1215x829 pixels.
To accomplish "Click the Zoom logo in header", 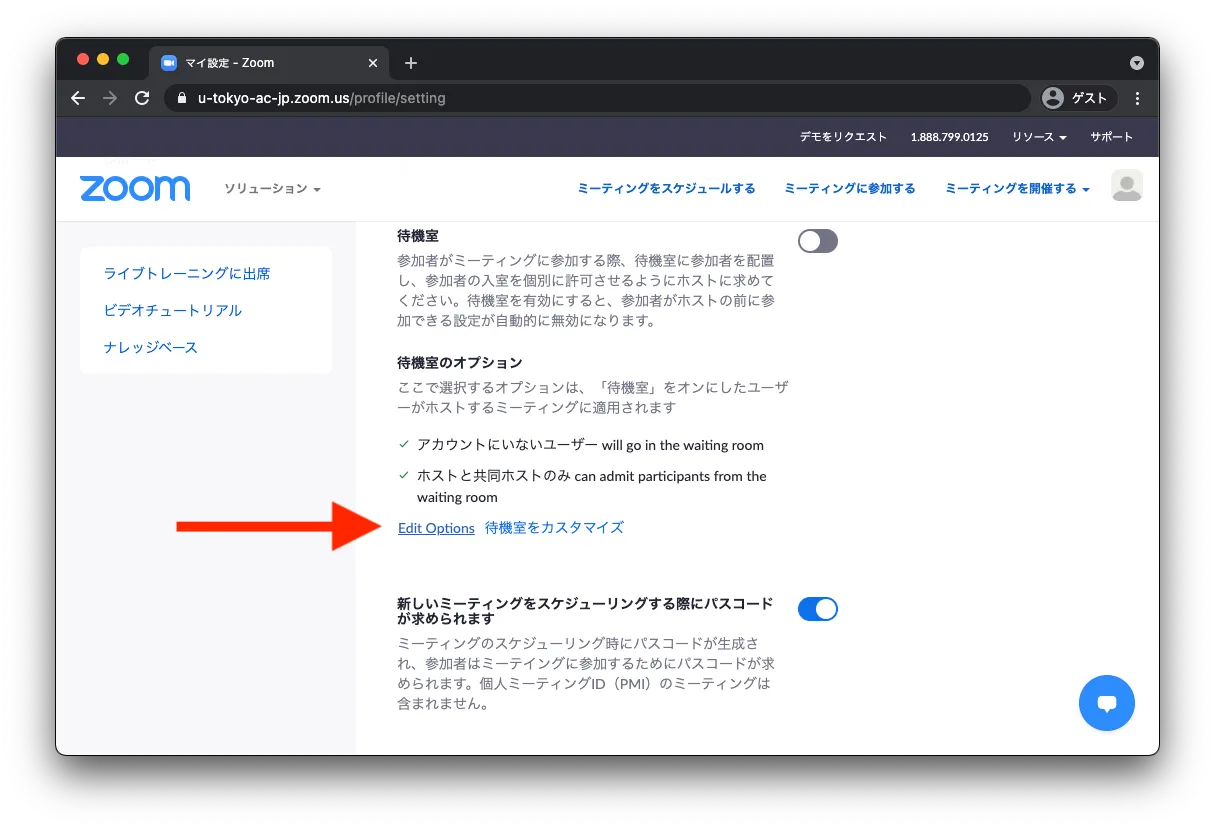I will pos(135,188).
